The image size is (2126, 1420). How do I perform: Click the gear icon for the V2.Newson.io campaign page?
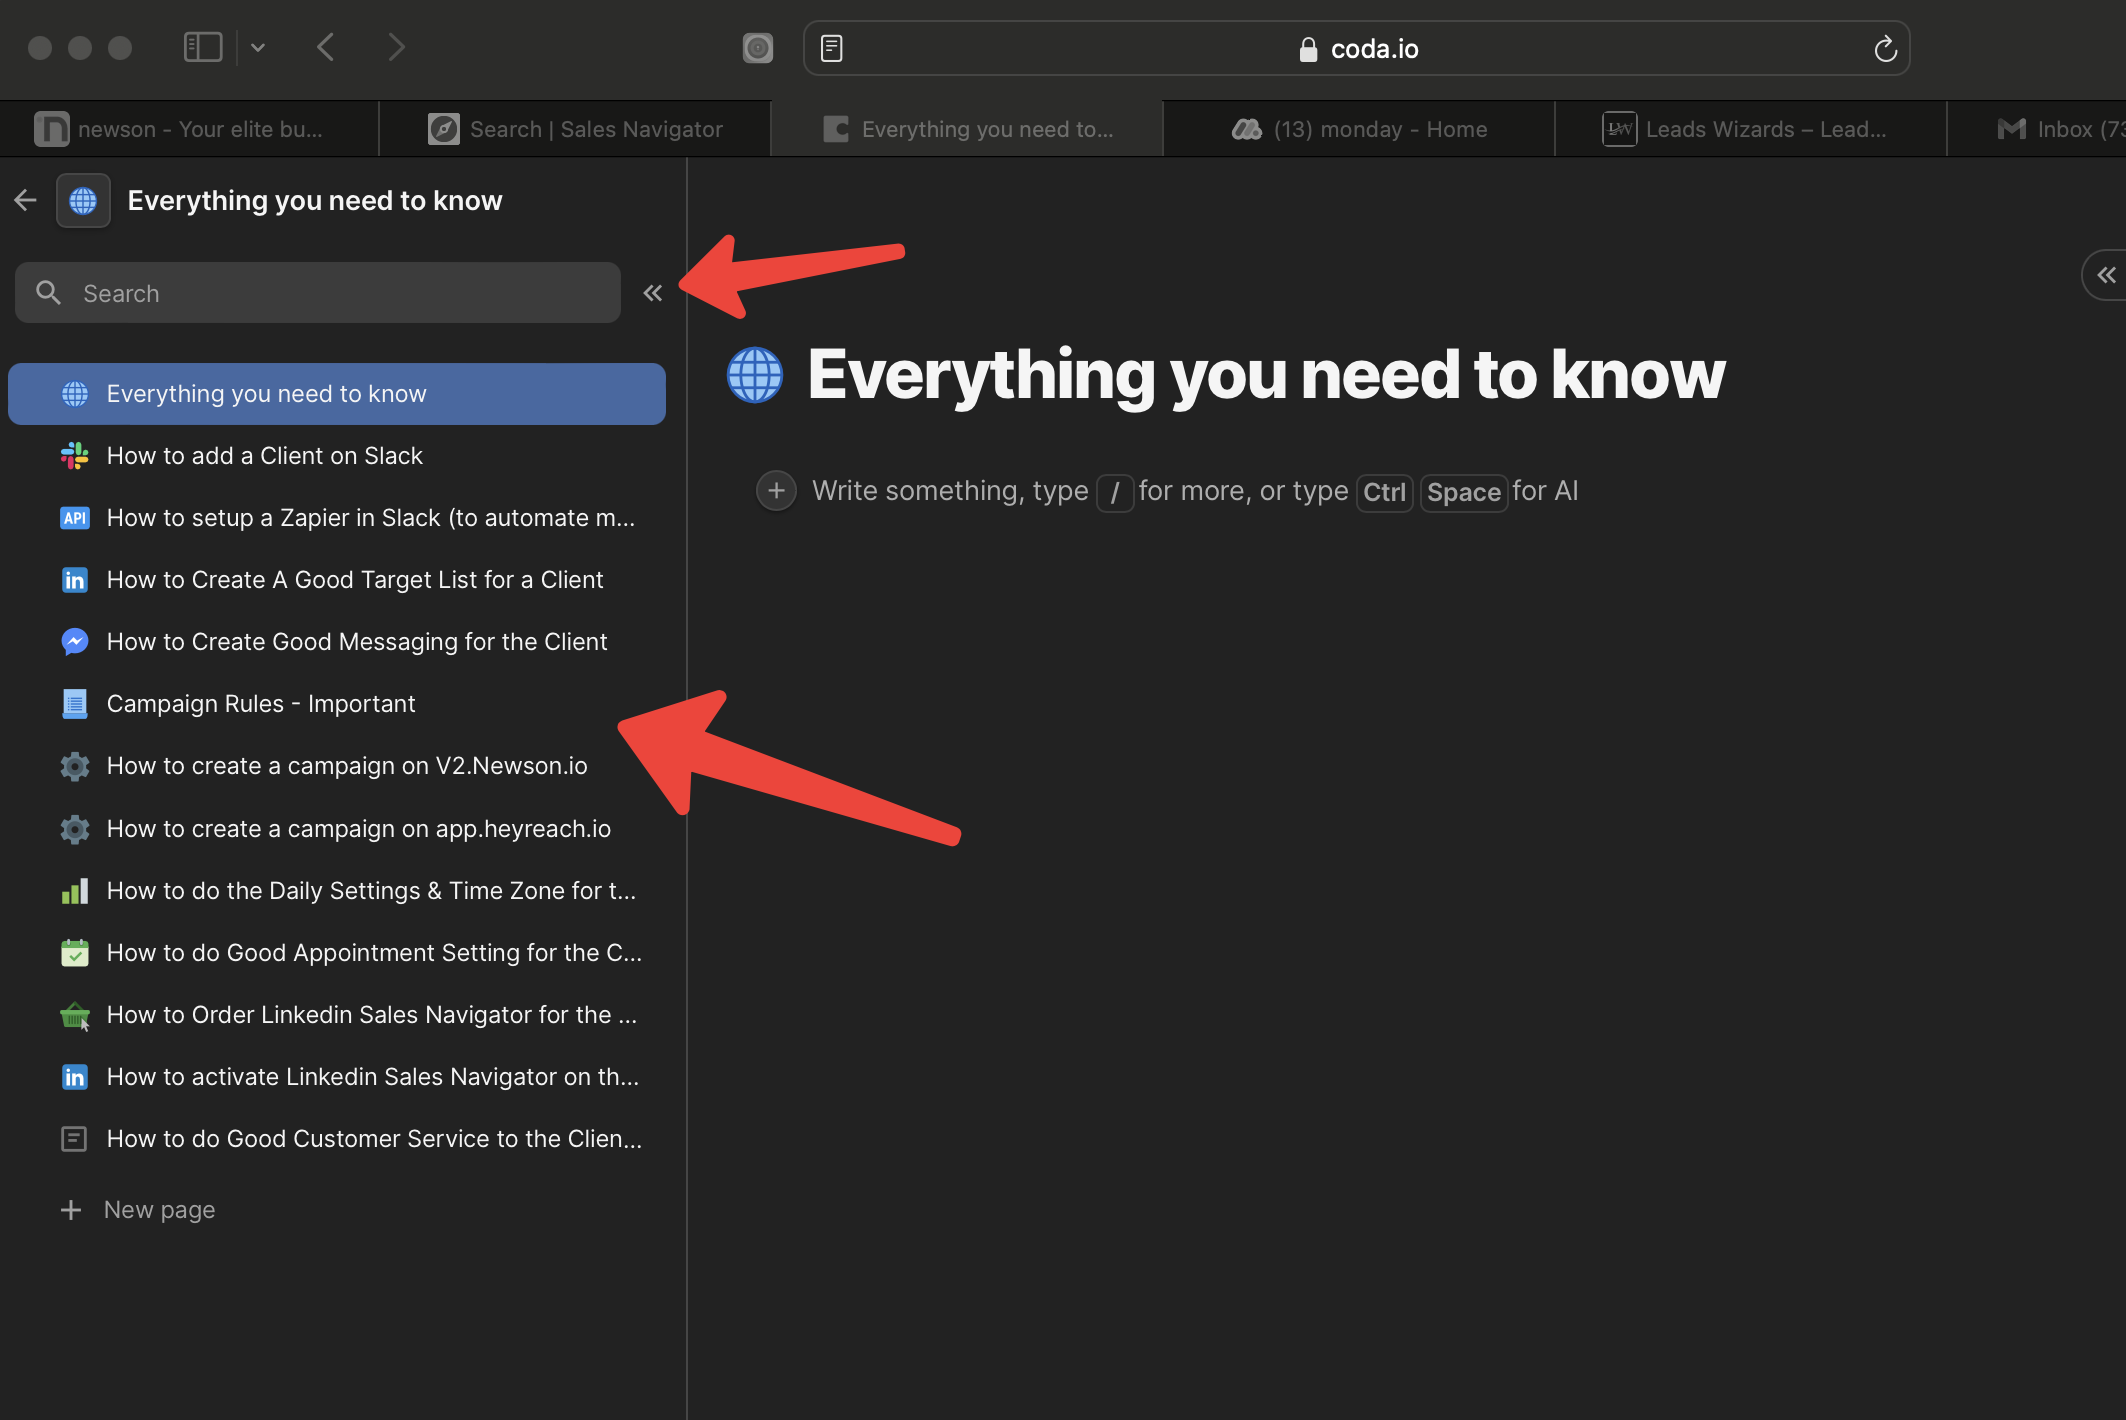coord(75,767)
